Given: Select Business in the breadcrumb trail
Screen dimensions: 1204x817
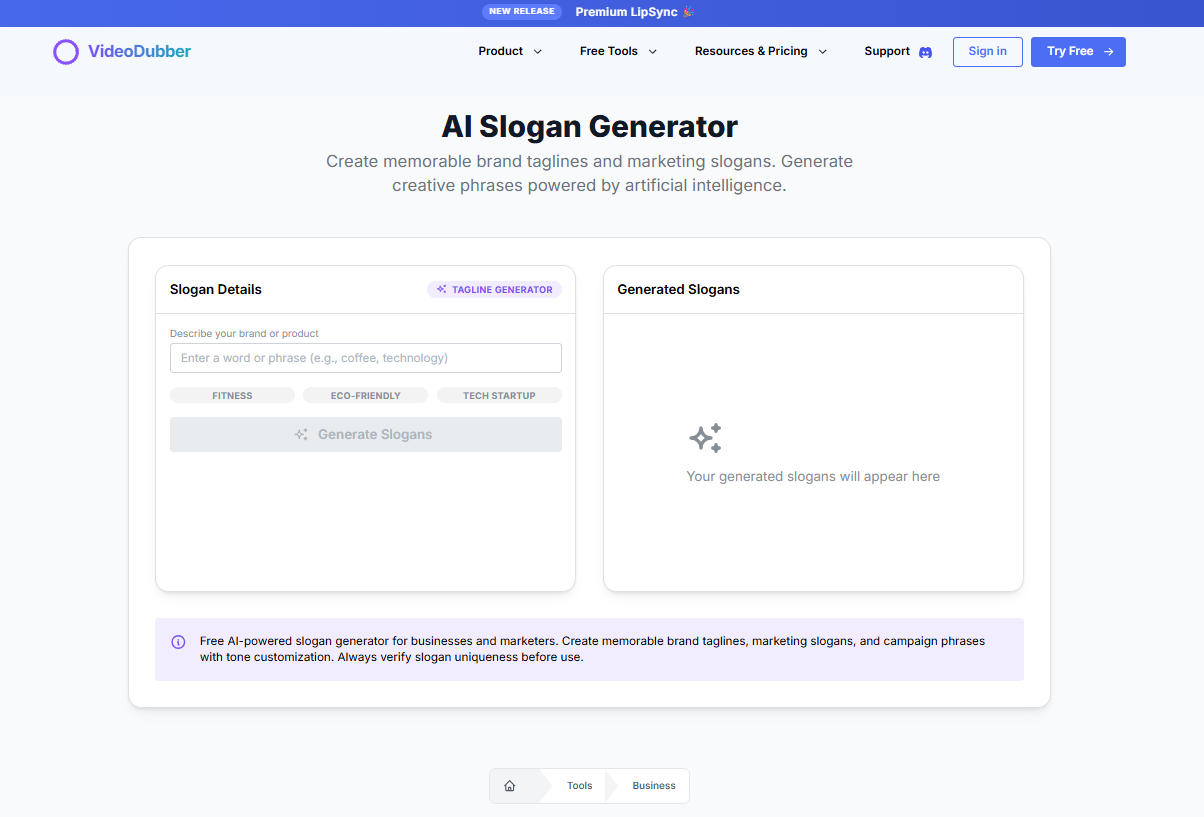Looking at the screenshot, I should (654, 785).
